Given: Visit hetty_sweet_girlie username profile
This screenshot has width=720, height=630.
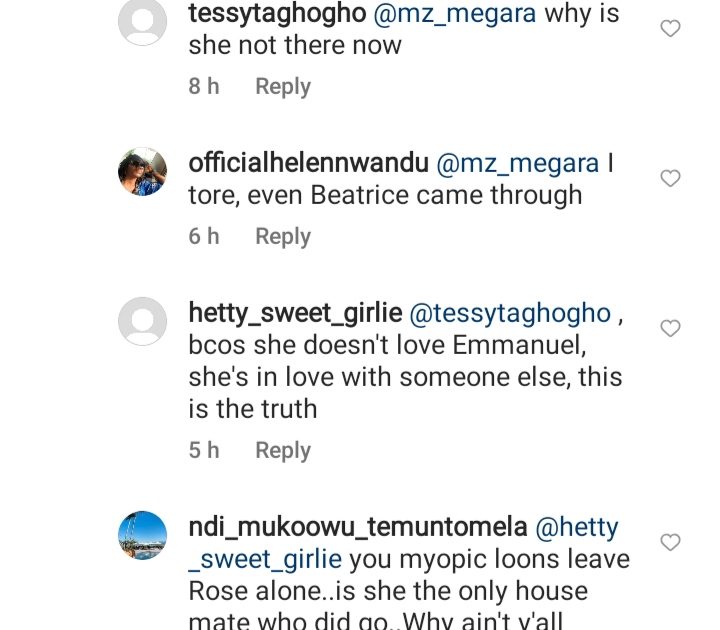Looking at the screenshot, I should 295,313.
